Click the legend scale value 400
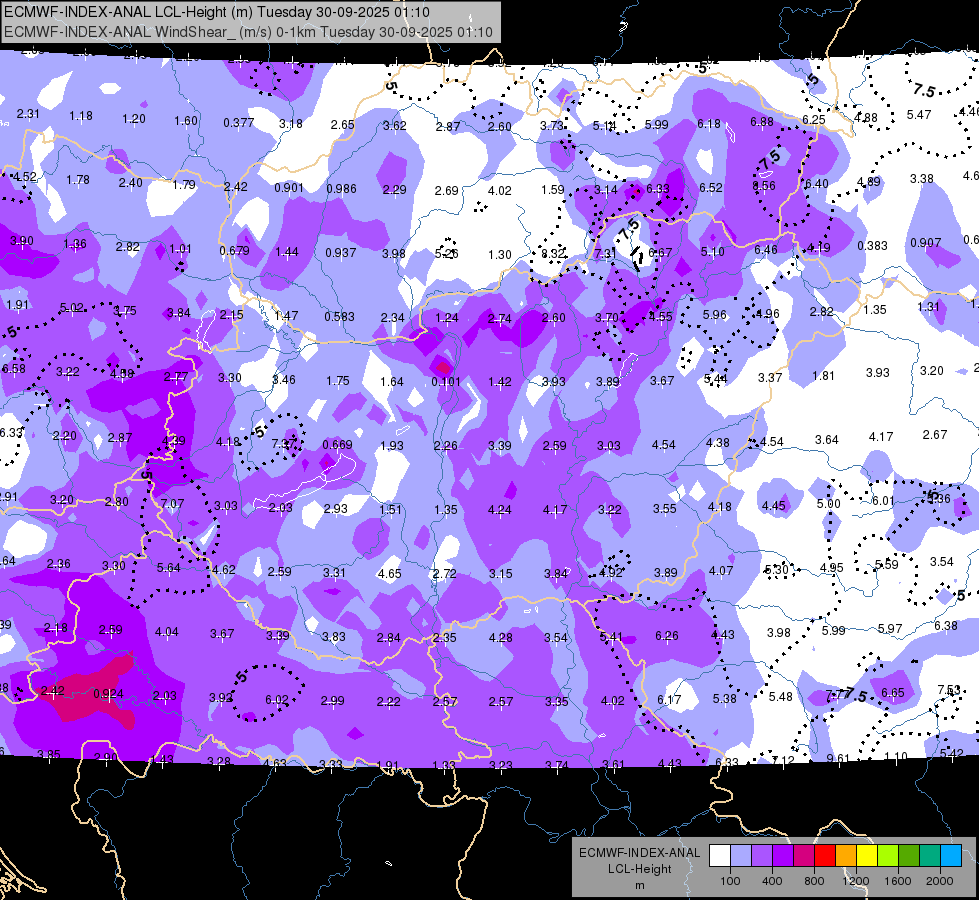 (772, 881)
